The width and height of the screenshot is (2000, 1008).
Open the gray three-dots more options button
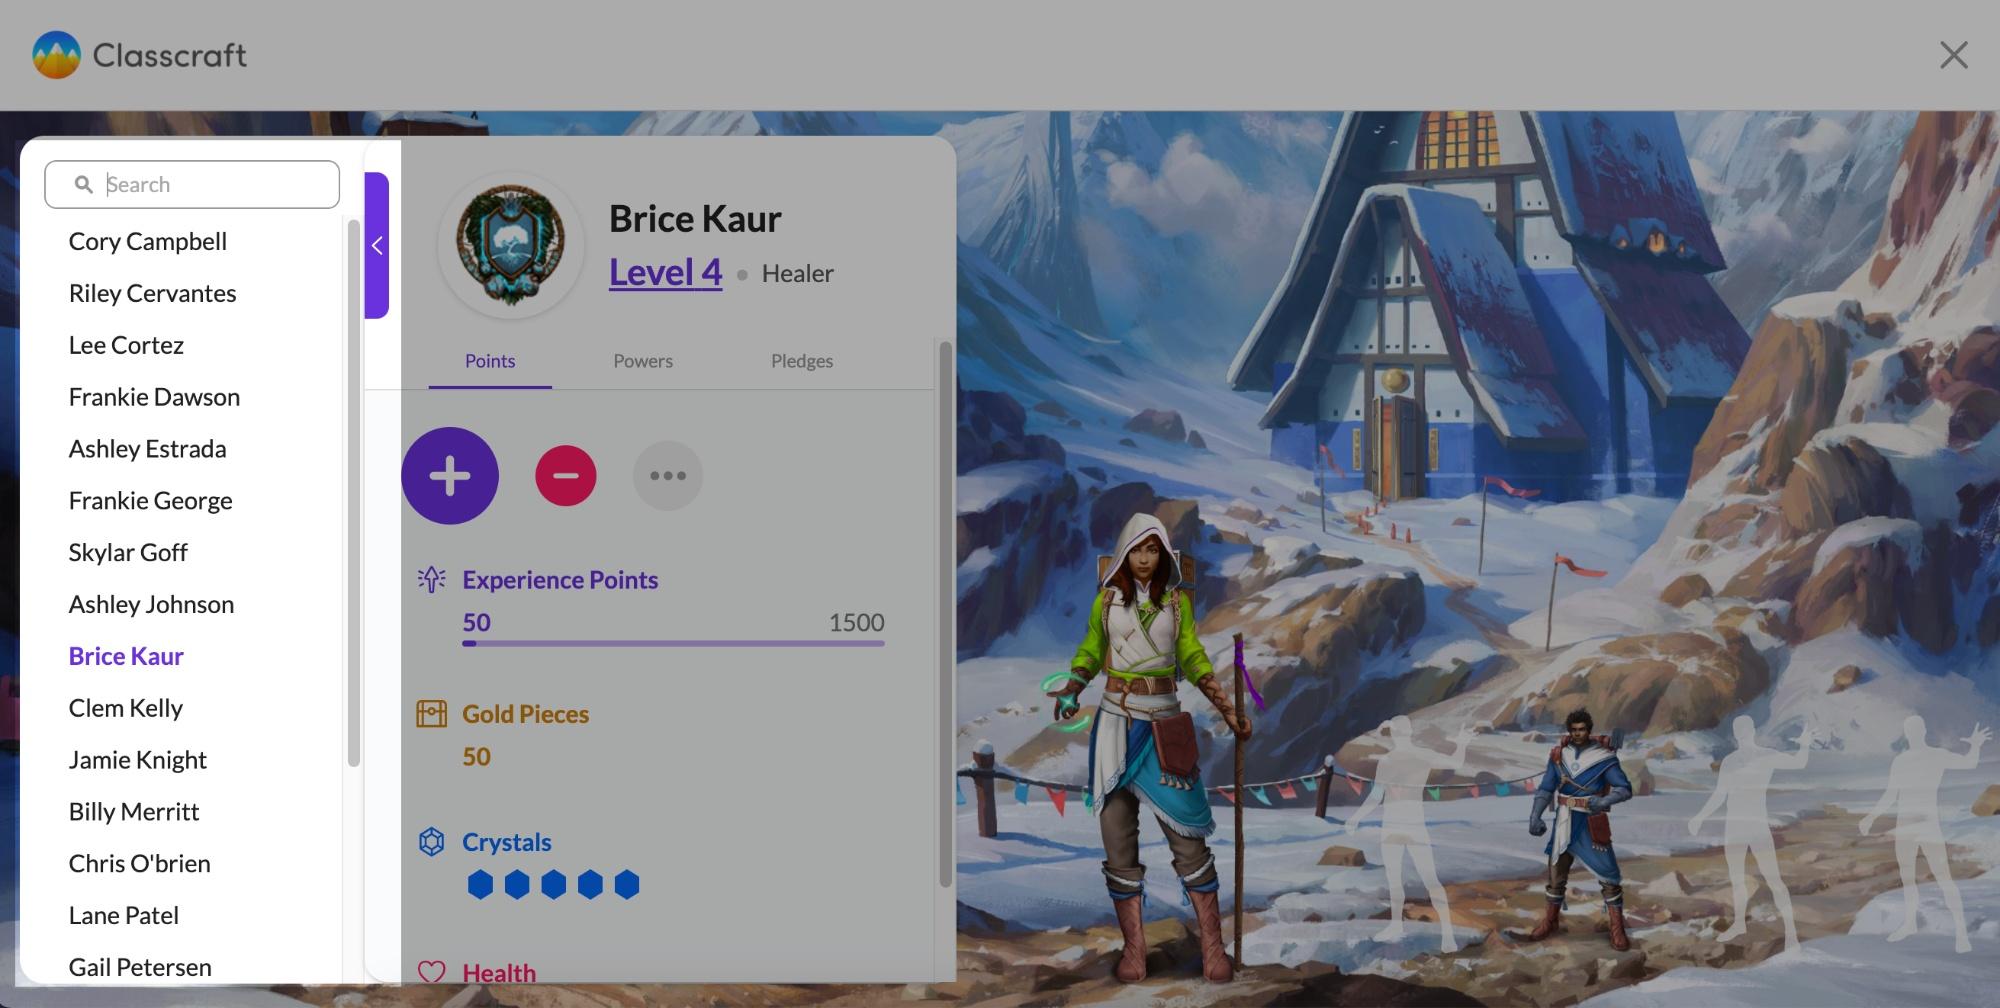tap(668, 476)
